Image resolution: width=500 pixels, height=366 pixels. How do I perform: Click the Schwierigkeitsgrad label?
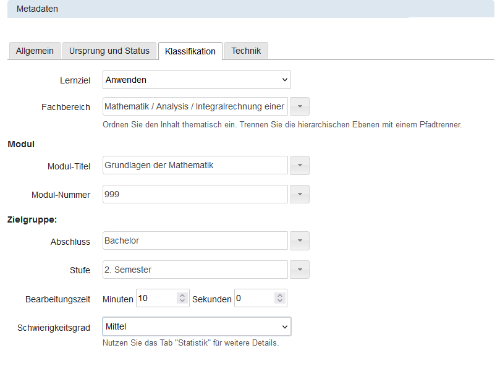54,328
